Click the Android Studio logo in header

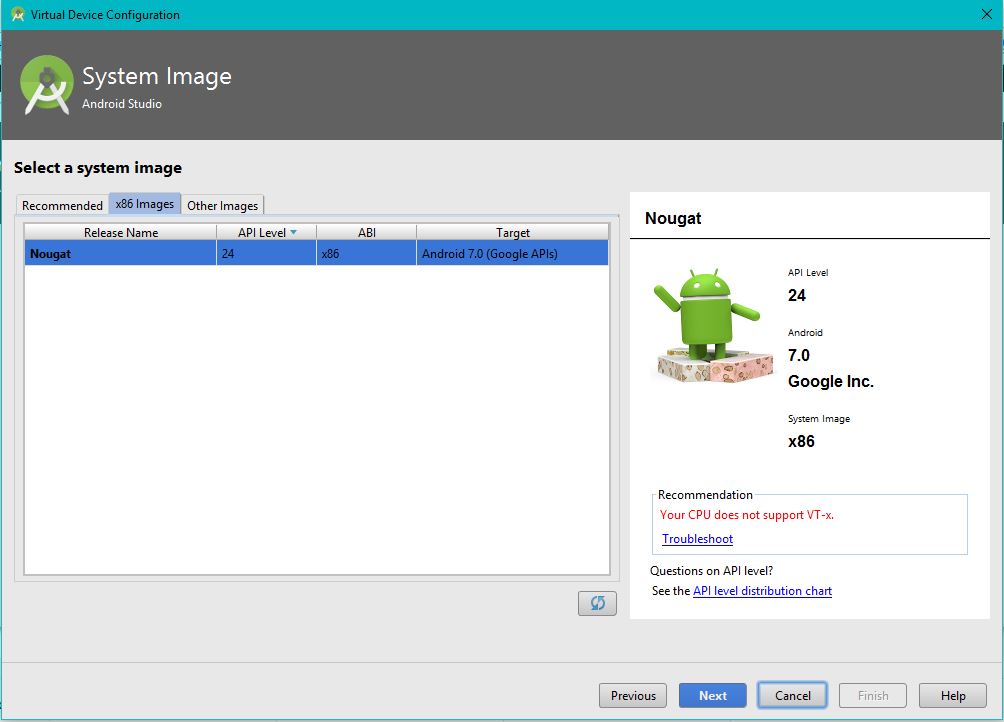[47, 85]
